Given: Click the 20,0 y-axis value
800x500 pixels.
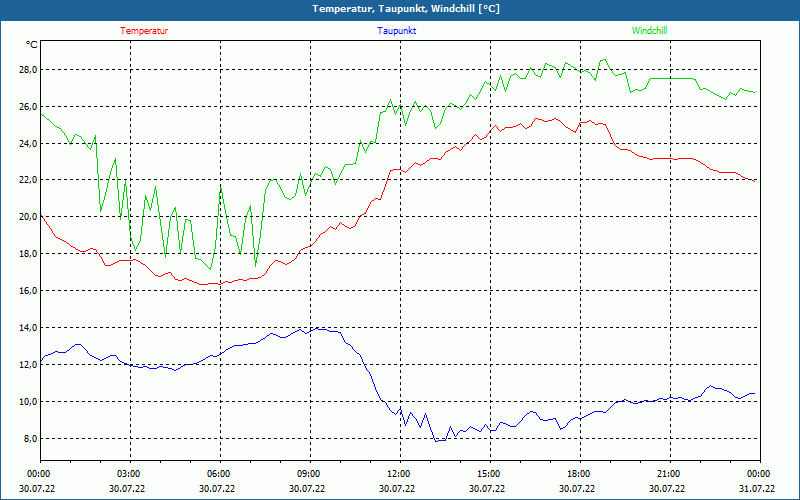Looking at the screenshot, I should point(28,217).
